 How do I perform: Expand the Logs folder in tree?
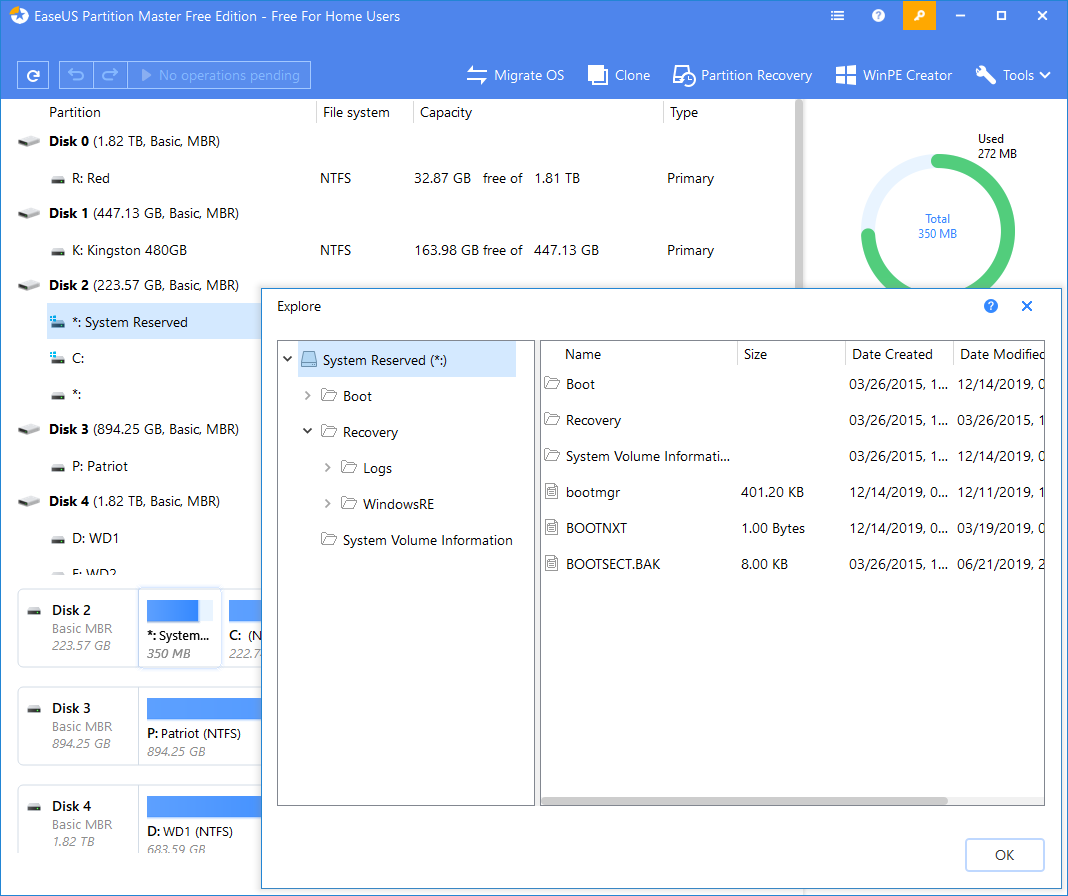tap(328, 467)
